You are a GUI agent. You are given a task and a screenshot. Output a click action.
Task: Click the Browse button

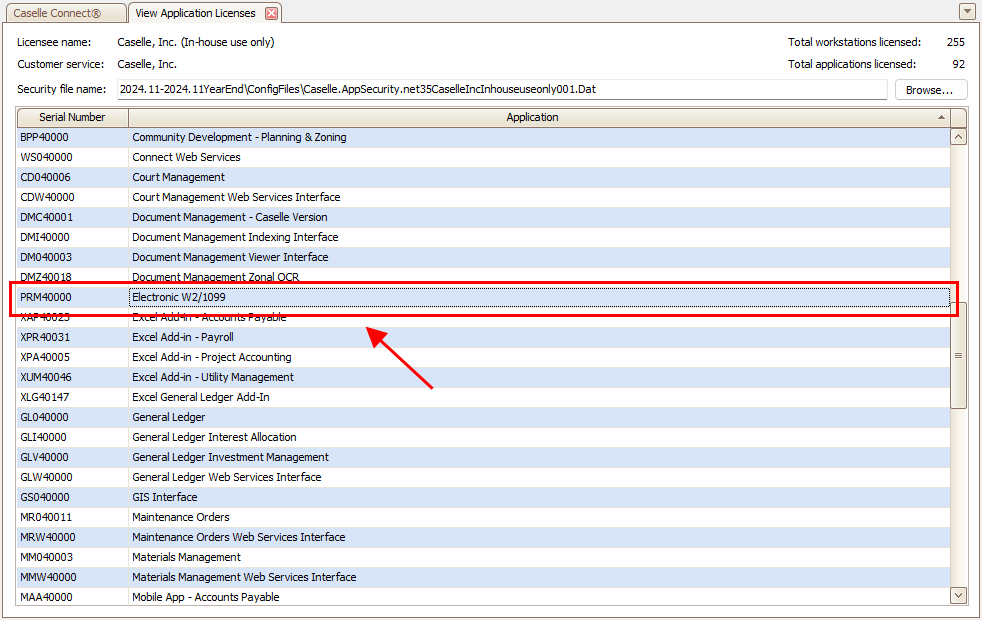point(929,90)
